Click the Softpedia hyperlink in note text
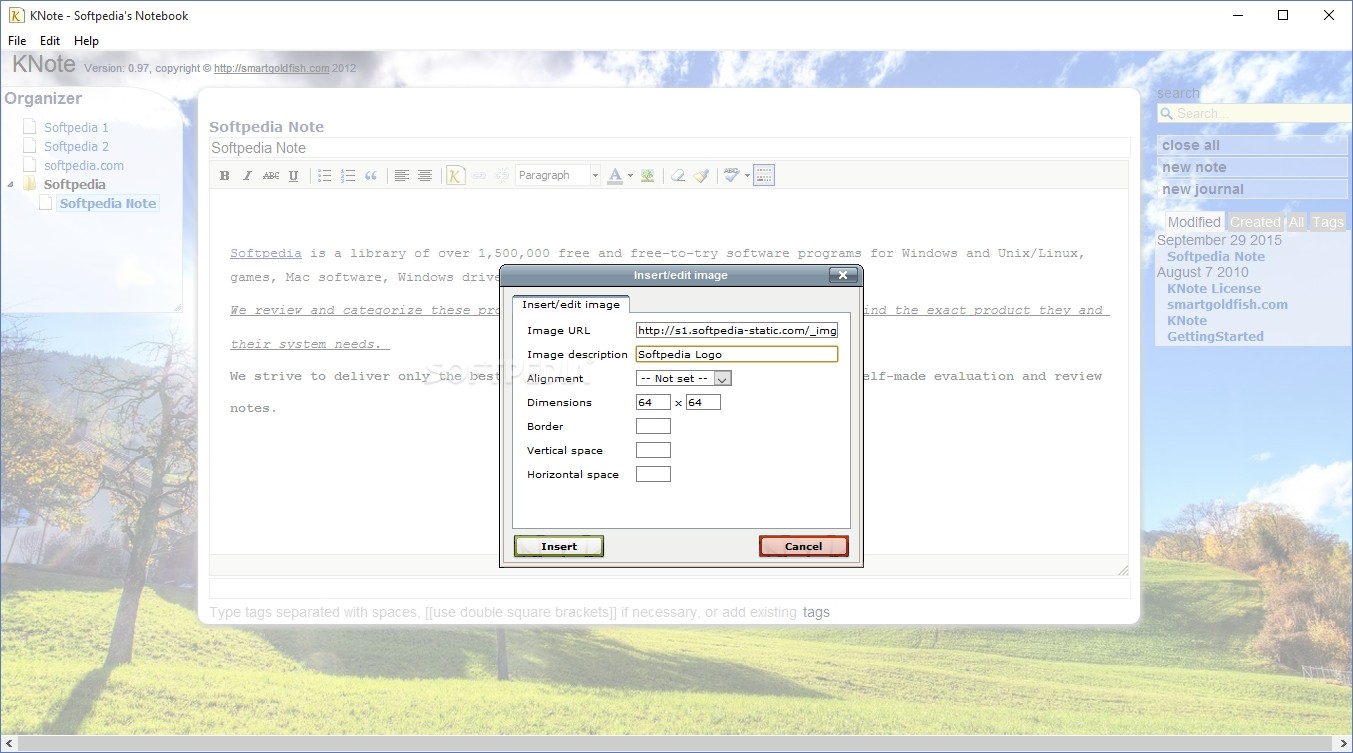The image size is (1353, 753). tap(266, 254)
